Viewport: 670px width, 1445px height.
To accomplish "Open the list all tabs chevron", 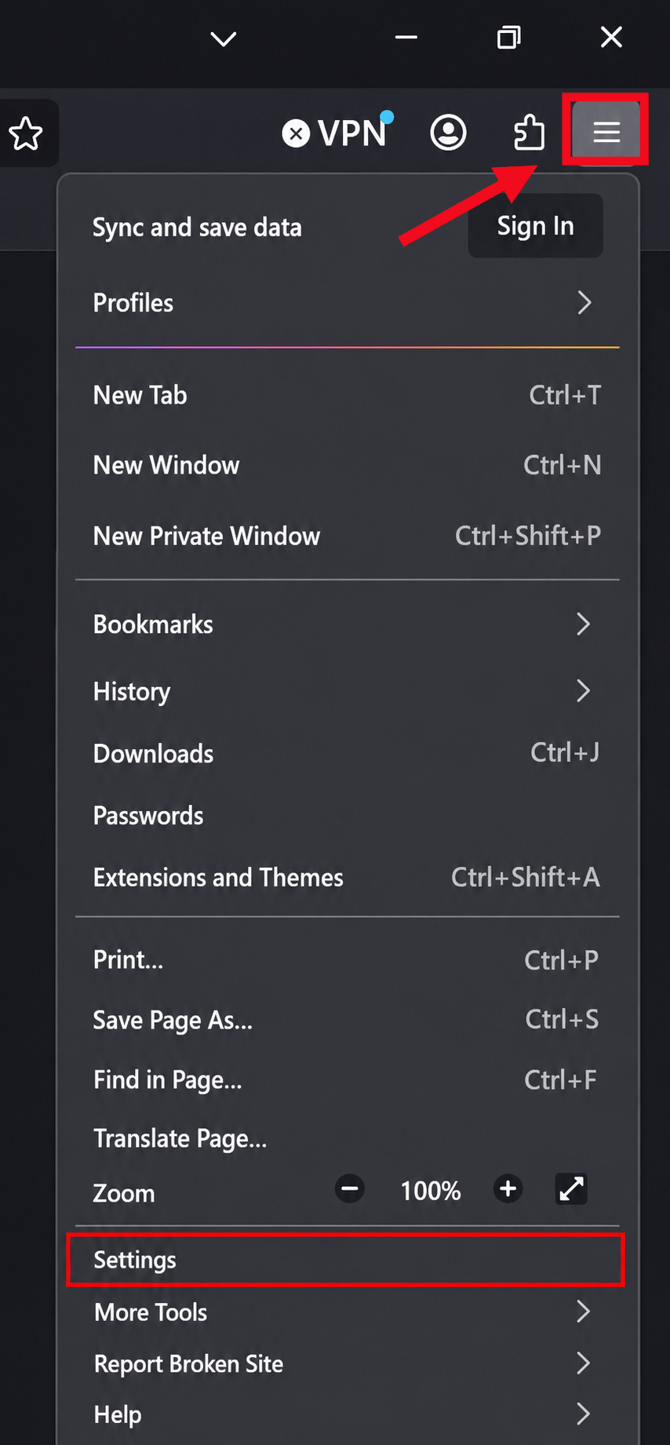I will (x=223, y=39).
